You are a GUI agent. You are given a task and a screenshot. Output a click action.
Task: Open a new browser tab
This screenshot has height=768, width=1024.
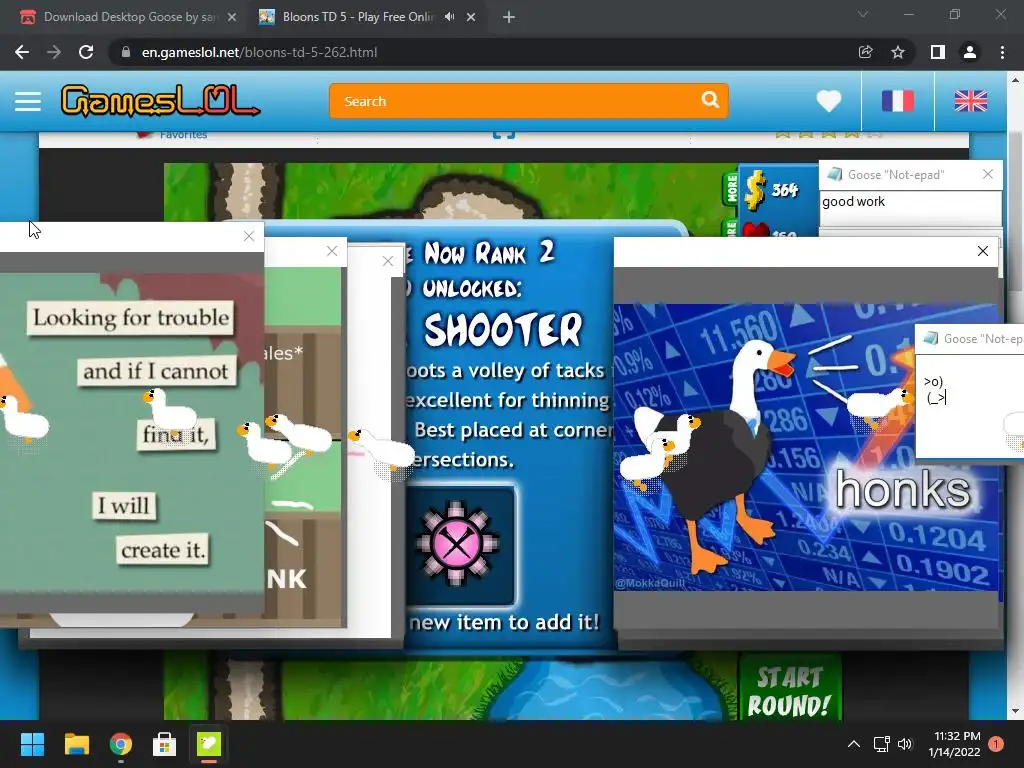(x=509, y=17)
